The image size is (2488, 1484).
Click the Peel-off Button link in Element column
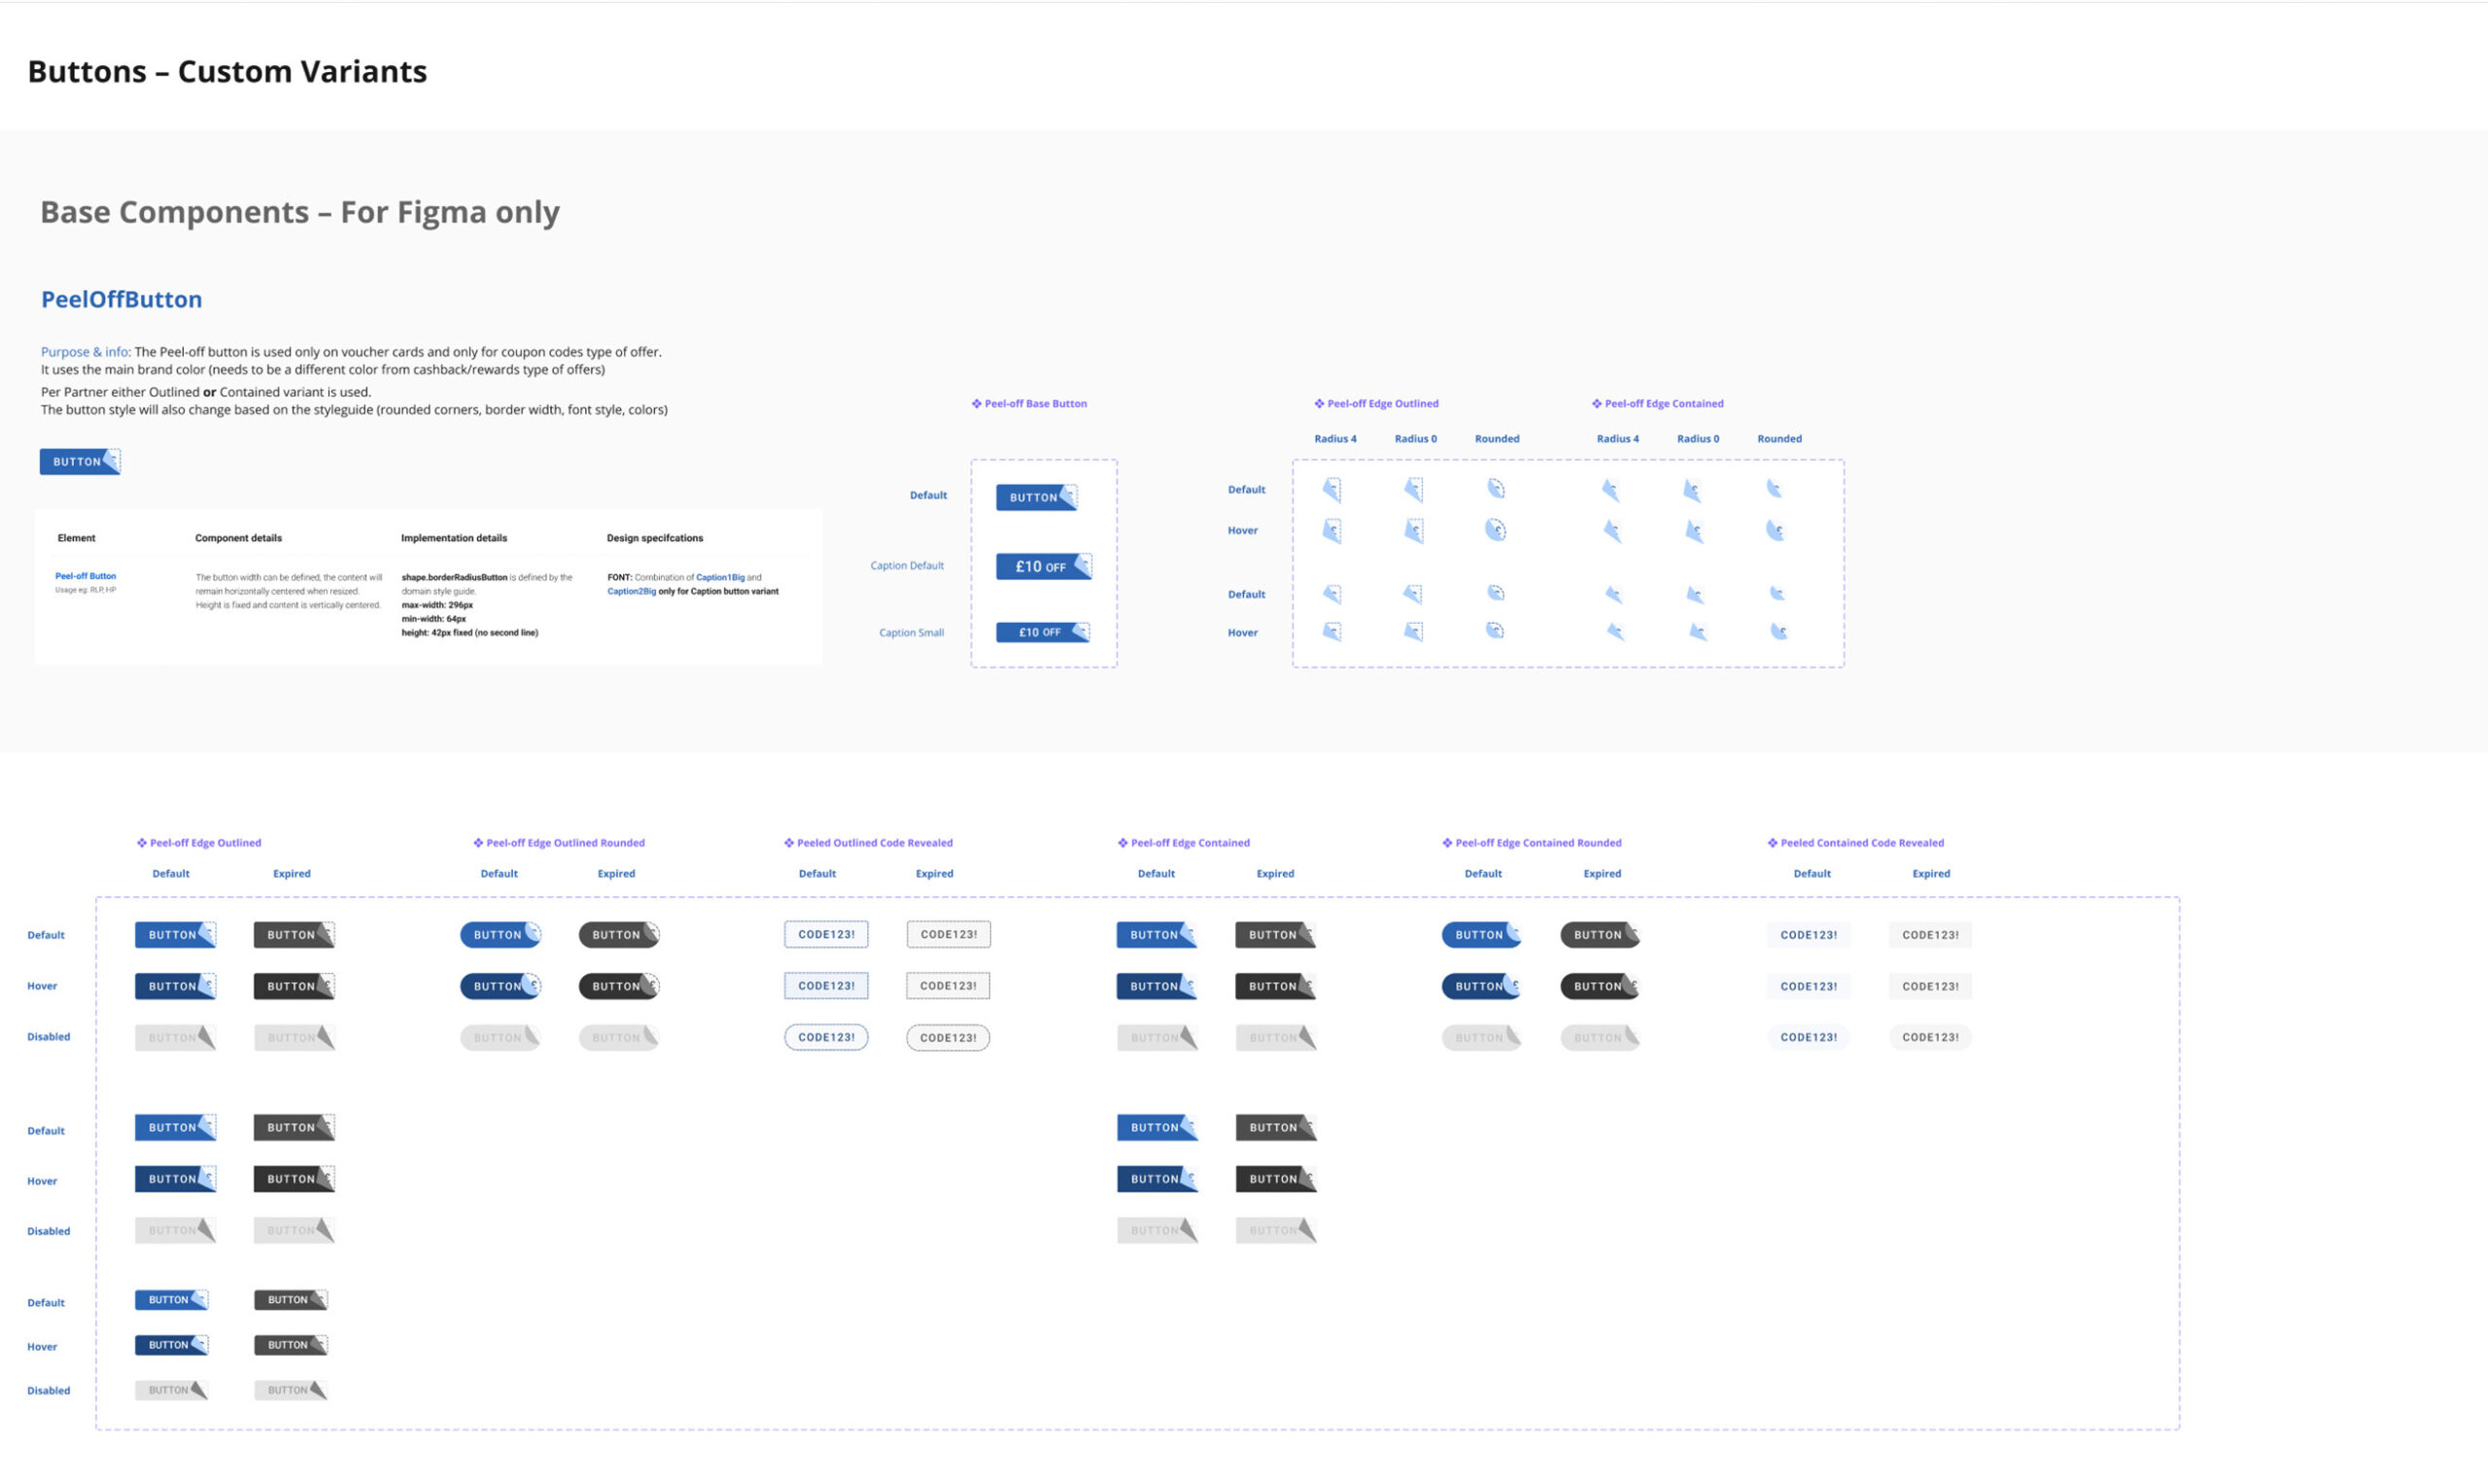(85, 576)
